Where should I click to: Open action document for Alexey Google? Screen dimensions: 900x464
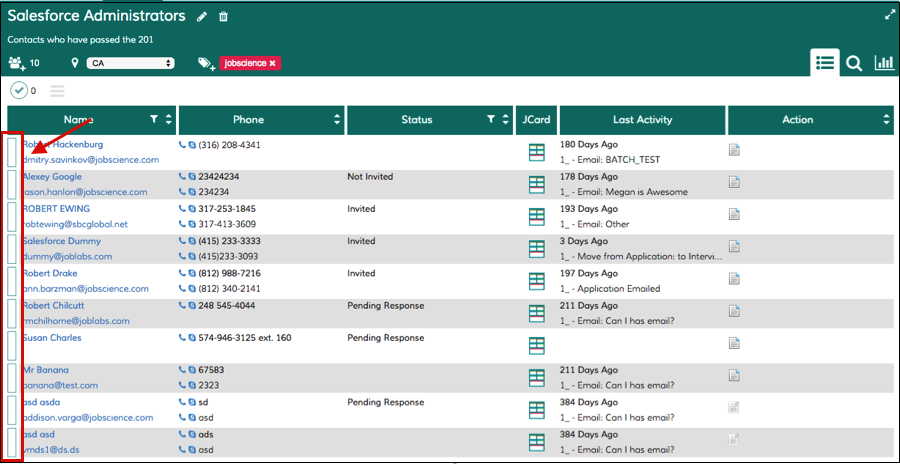[734, 182]
